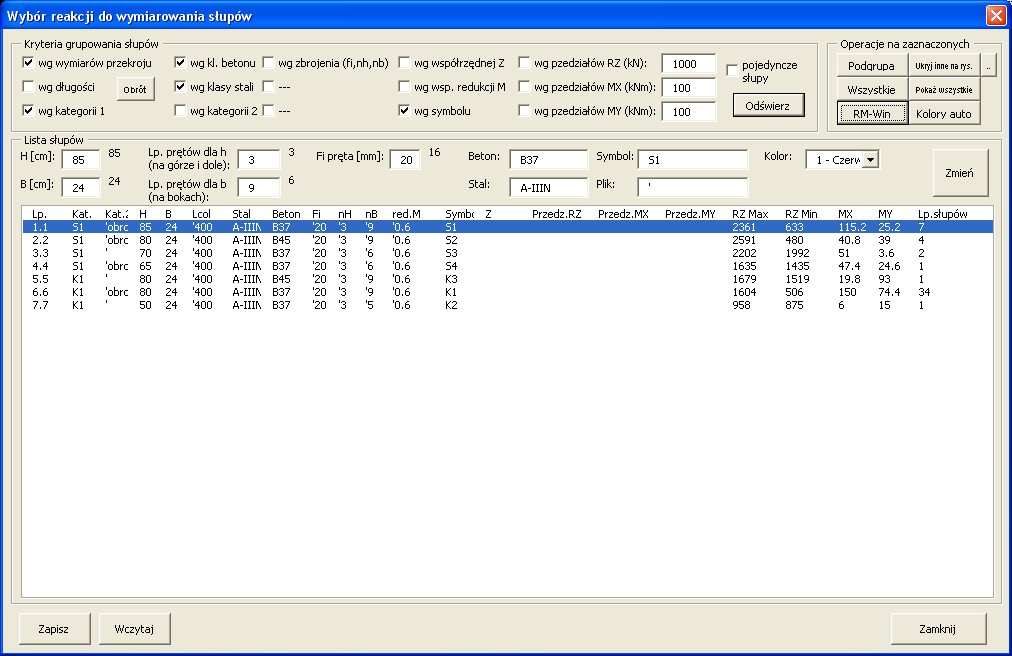This screenshot has height=656, width=1012.
Task: Enable 'wg przedziałów RZ (kN)' checkbox
Action: (x=525, y=63)
